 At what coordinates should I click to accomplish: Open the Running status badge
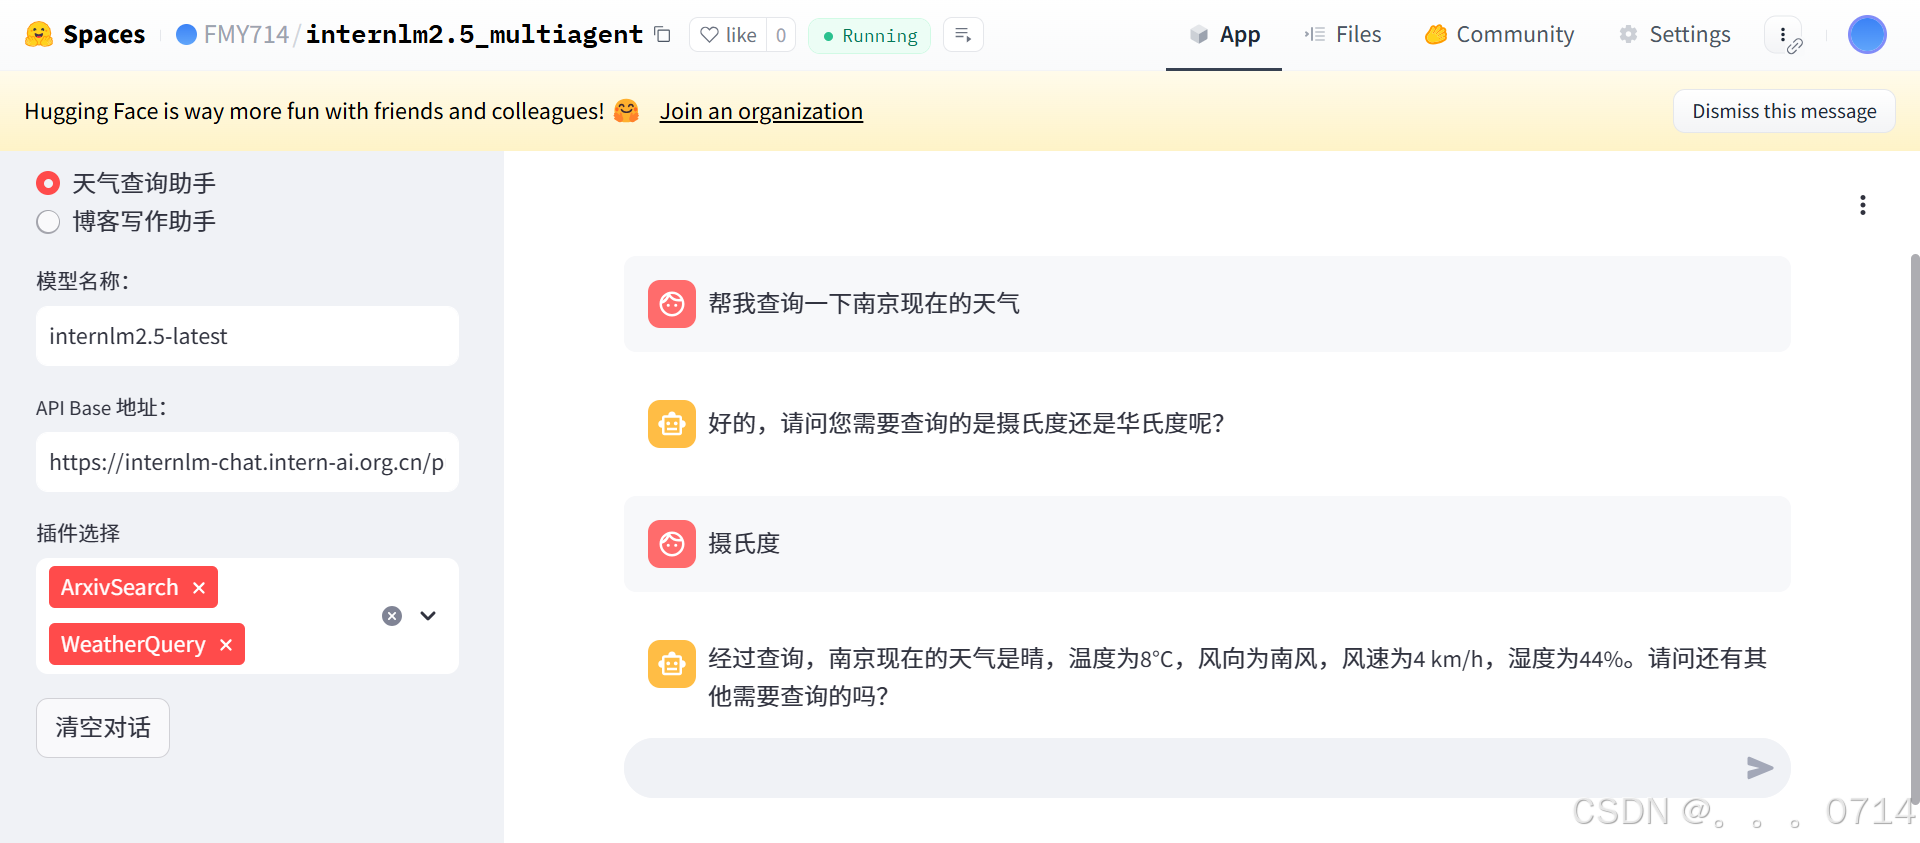tap(869, 36)
